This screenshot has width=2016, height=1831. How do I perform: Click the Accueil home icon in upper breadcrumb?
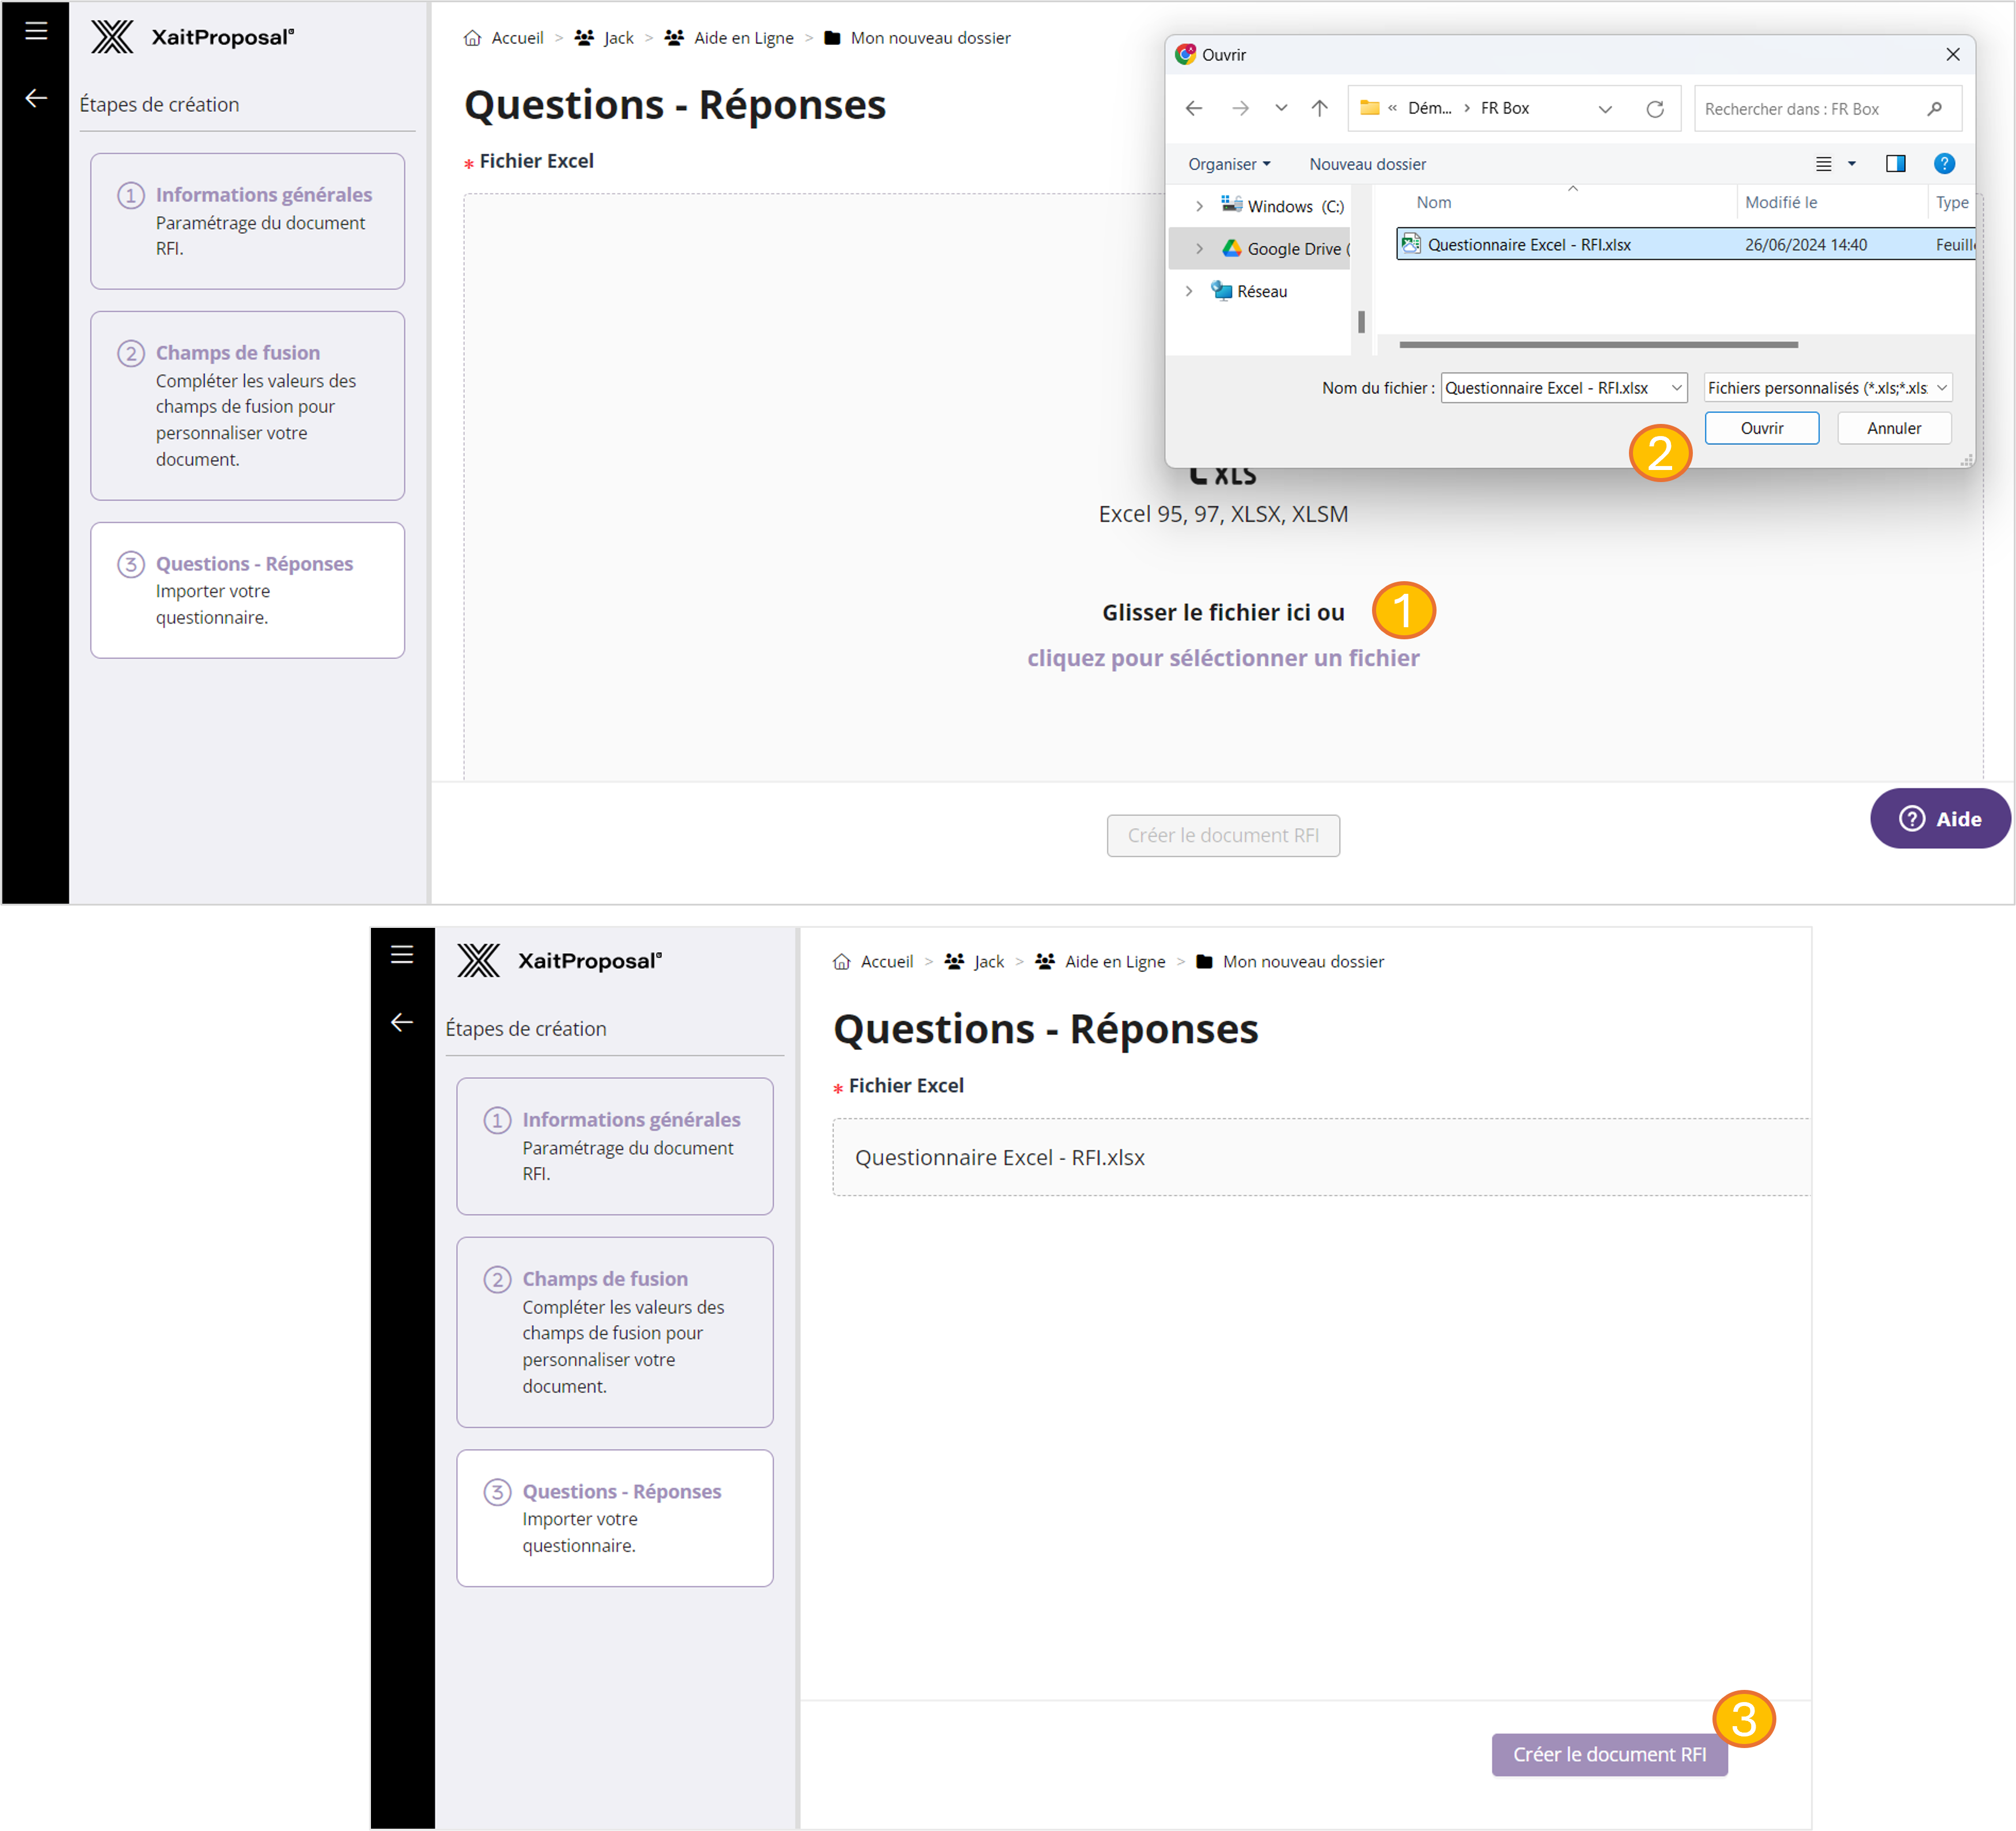coord(473,38)
